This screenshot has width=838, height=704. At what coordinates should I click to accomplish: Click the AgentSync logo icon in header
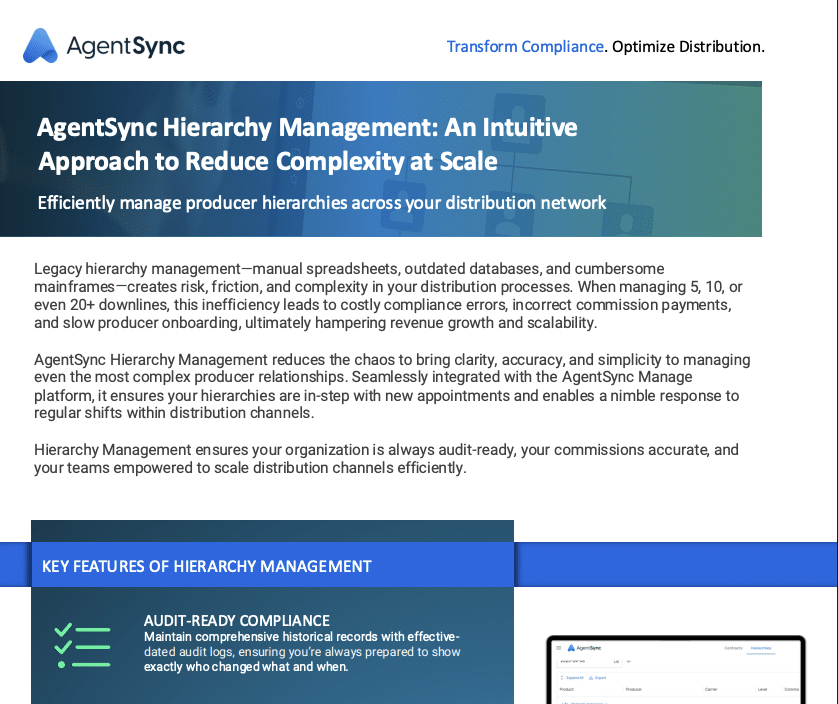(41, 45)
